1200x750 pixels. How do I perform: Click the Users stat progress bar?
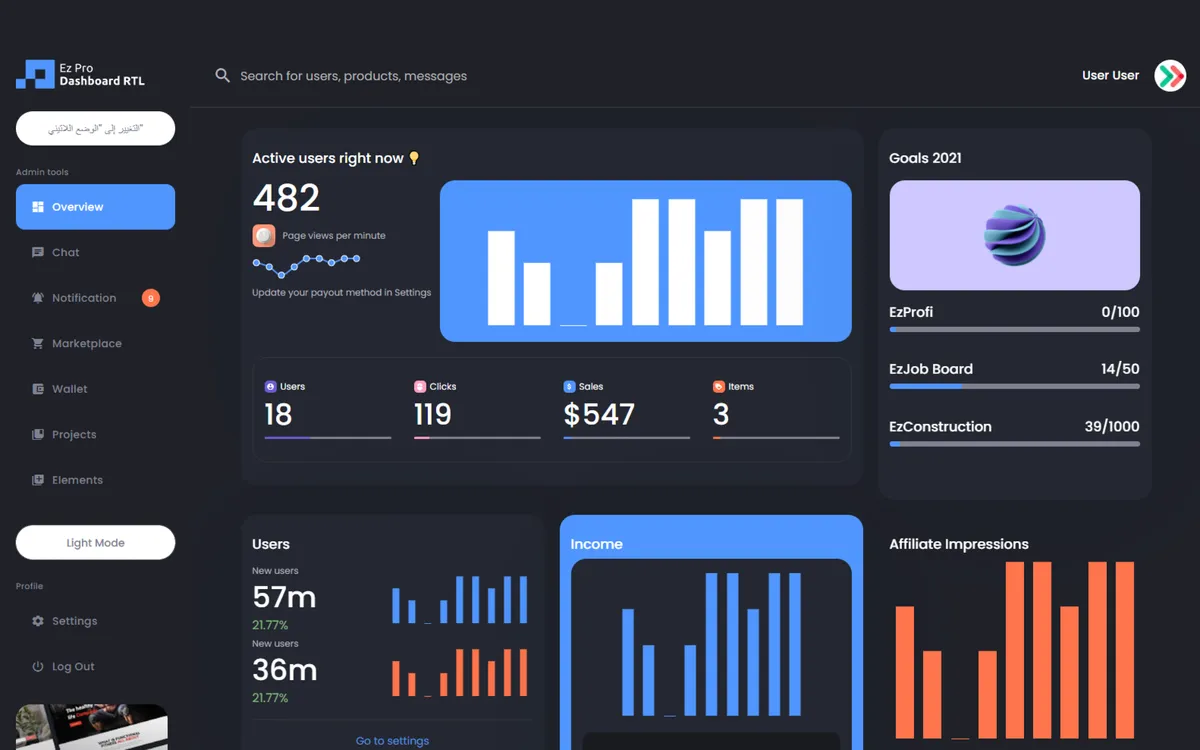[328, 437]
